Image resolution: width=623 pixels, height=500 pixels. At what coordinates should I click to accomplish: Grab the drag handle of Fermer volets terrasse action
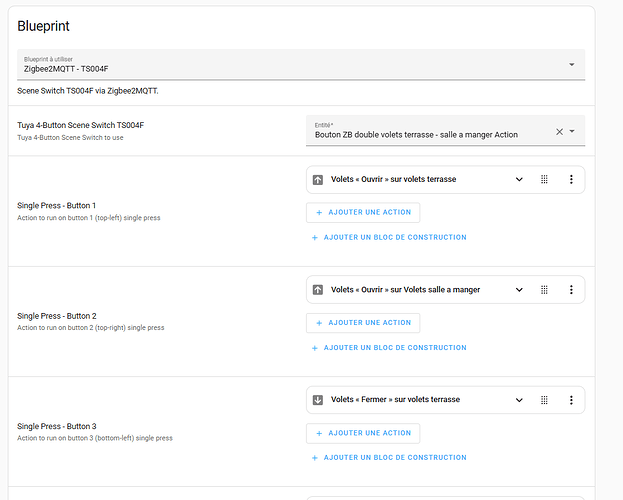545,400
